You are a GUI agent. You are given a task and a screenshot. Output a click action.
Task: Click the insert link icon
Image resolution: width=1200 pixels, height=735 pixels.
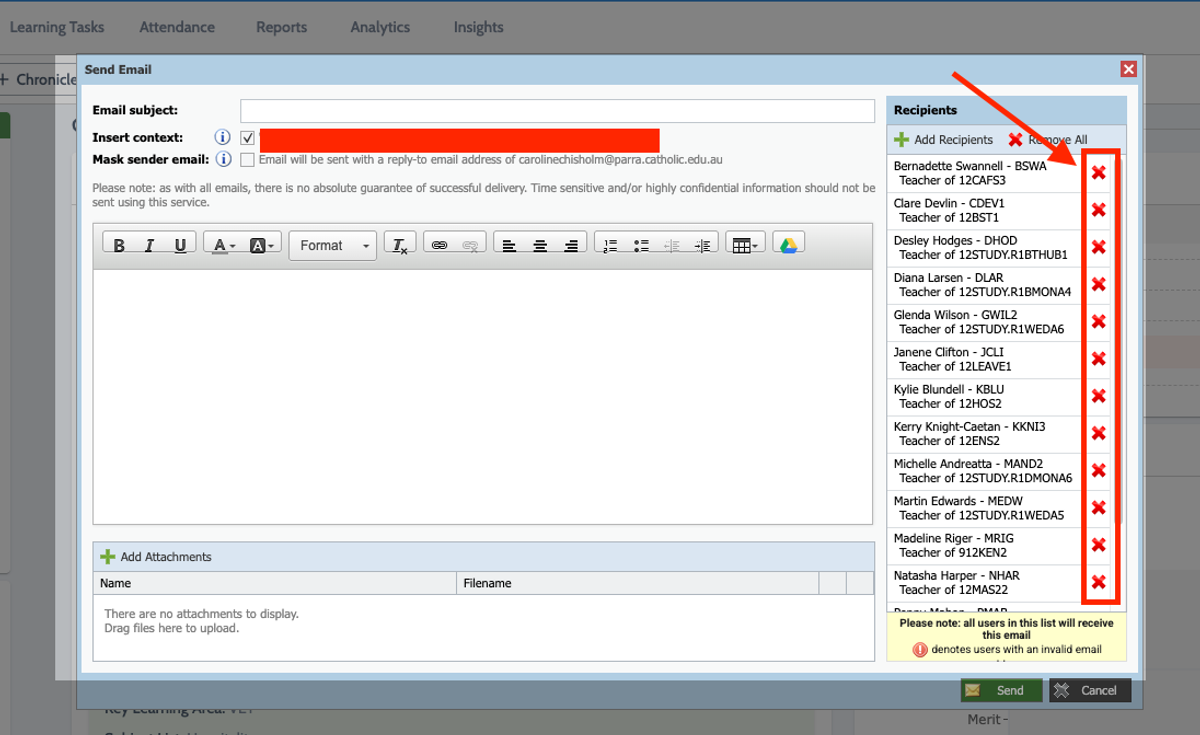pyautogui.click(x=439, y=245)
